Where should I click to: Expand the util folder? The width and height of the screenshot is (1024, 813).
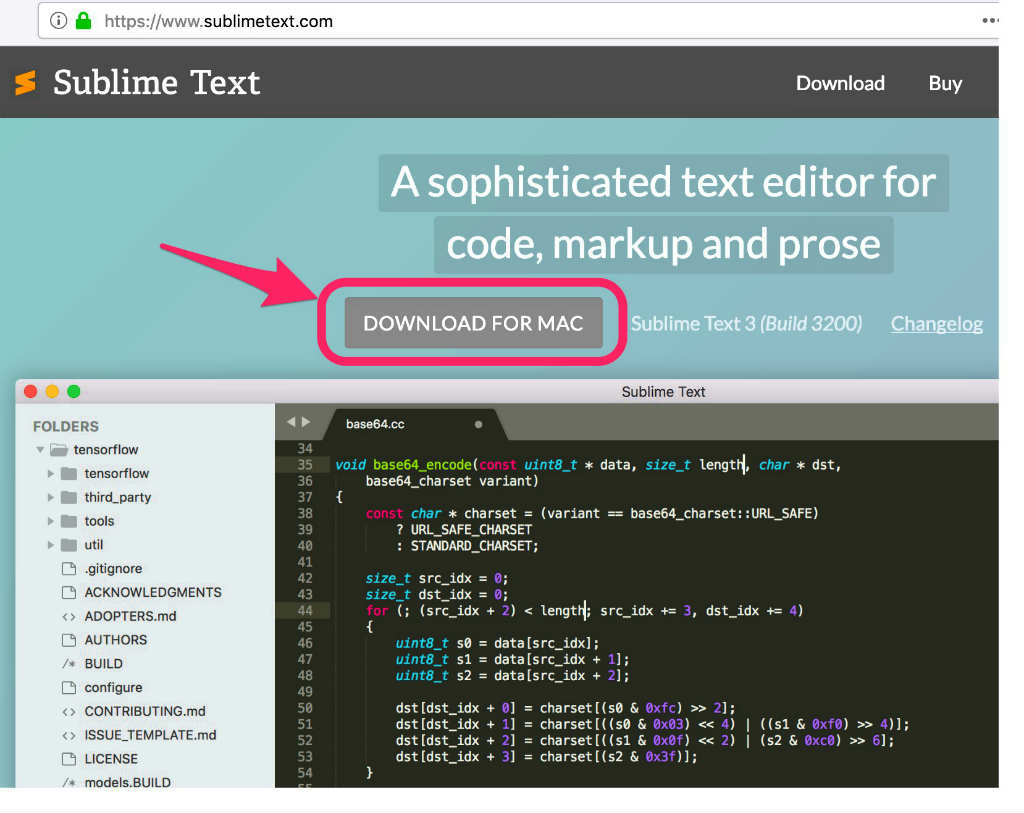[x=51, y=545]
